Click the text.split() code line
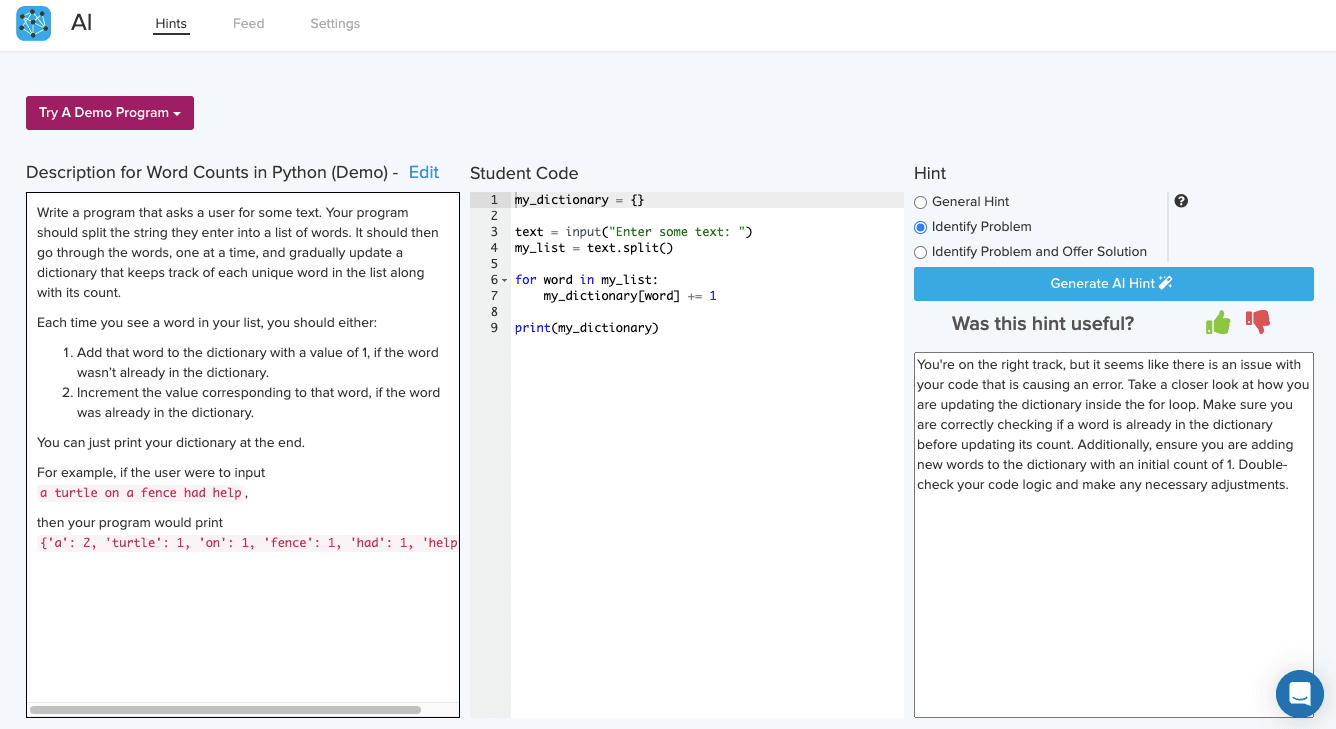The image size is (1336, 729). click(x=594, y=248)
